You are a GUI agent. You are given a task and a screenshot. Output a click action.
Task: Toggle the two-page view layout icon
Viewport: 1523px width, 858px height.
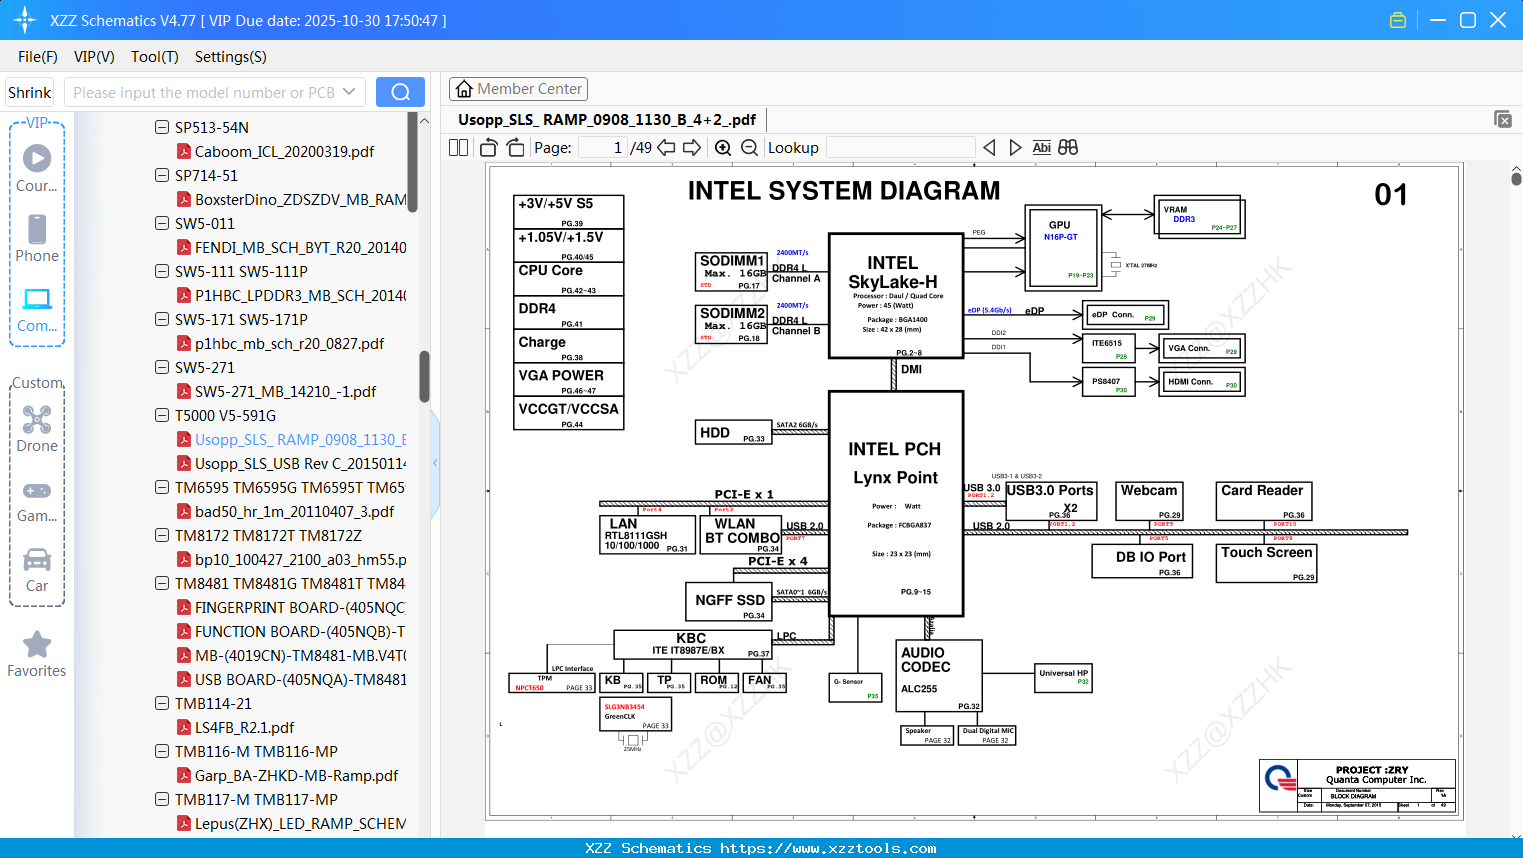459,148
